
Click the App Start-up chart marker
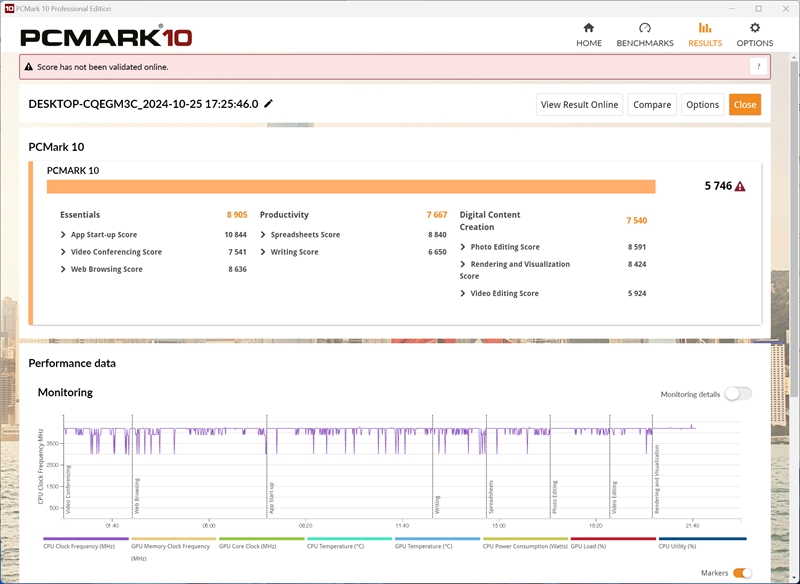pyautogui.click(x=272, y=498)
